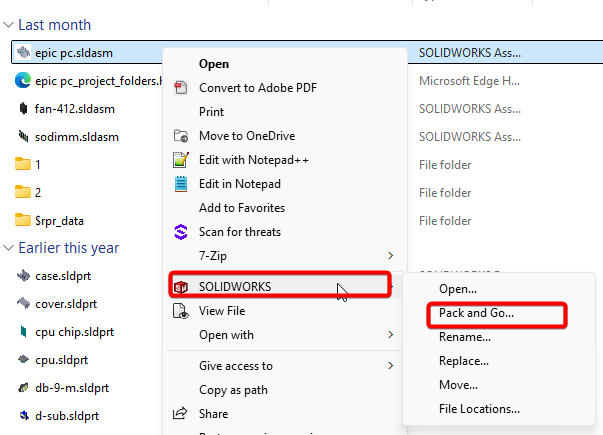
Task: Expand the 7-Zip submenu arrow
Action: click(391, 256)
